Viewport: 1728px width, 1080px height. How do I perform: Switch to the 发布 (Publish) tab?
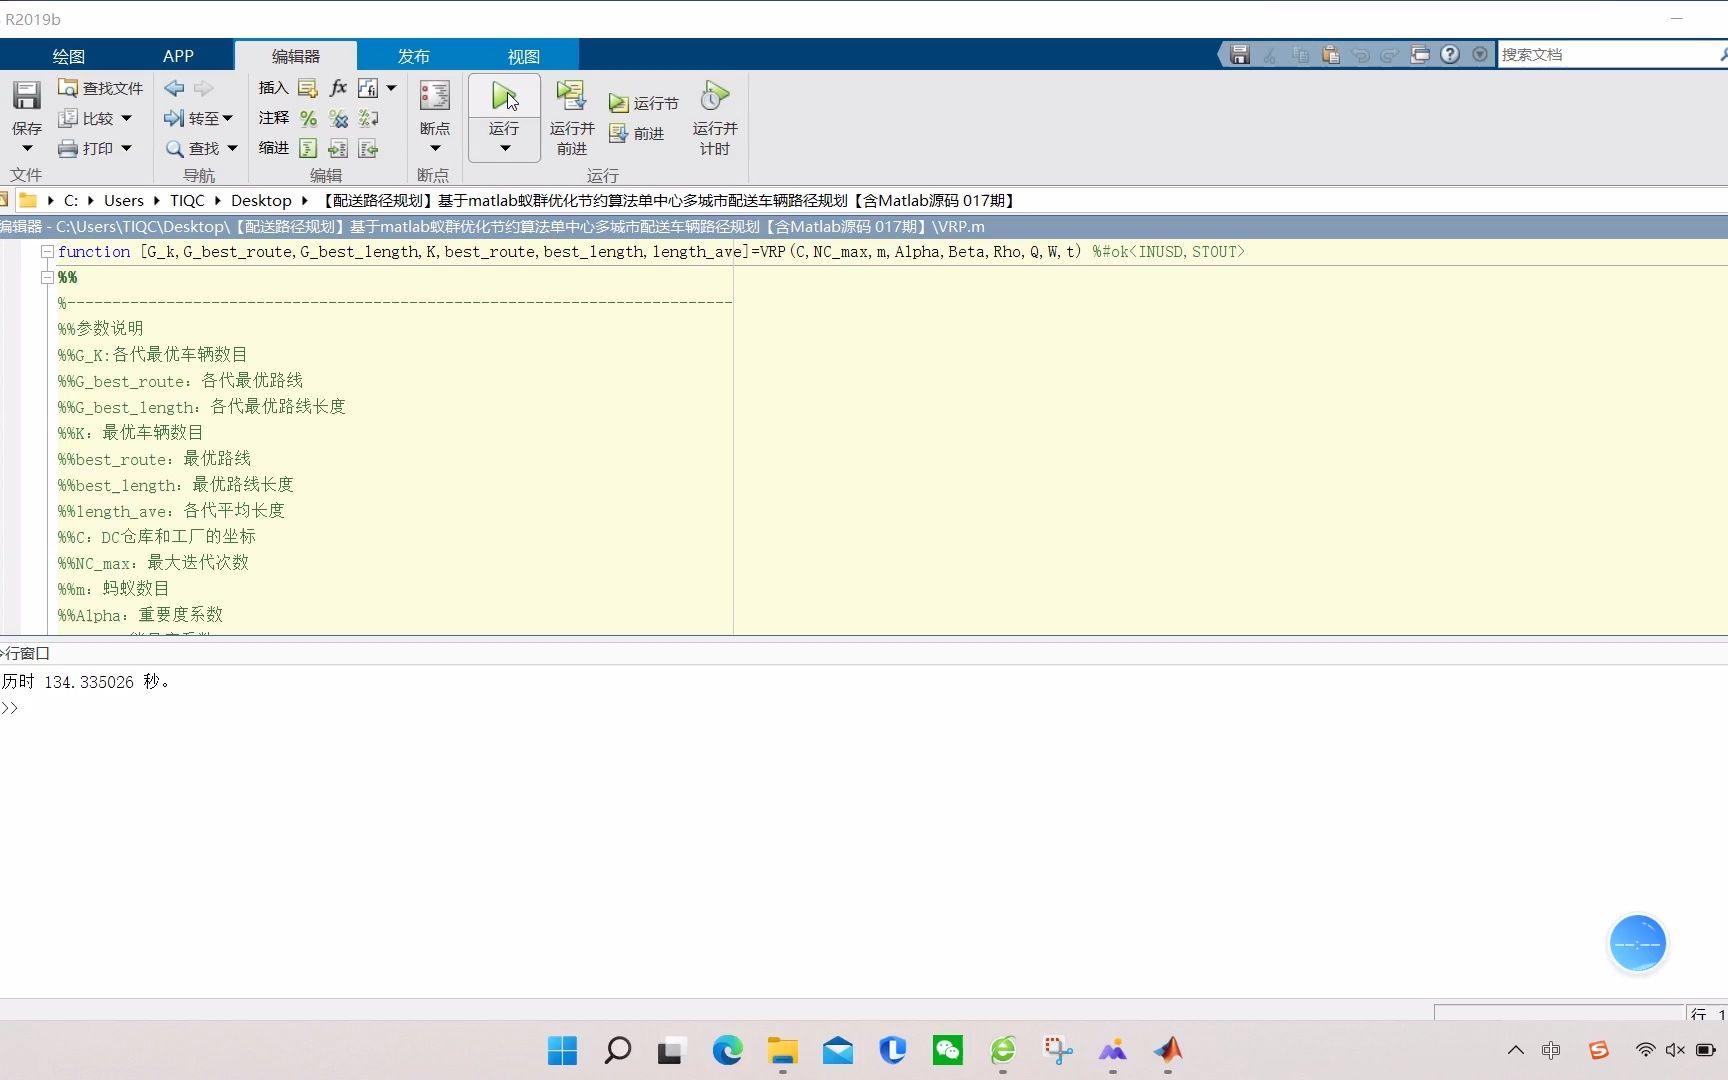(414, 56)
